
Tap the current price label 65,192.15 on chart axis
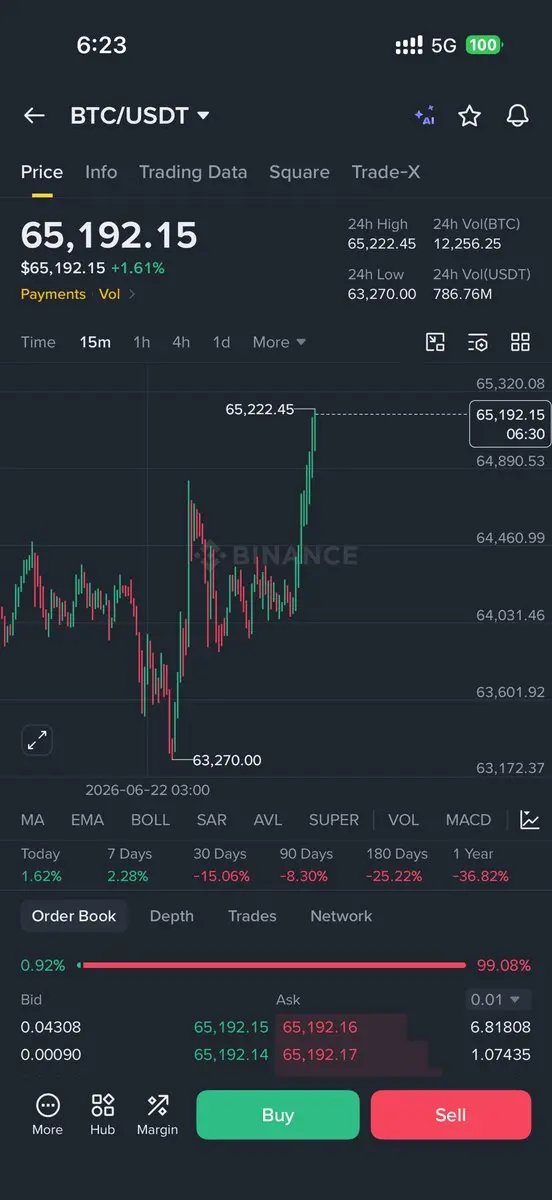coord(509,424)
